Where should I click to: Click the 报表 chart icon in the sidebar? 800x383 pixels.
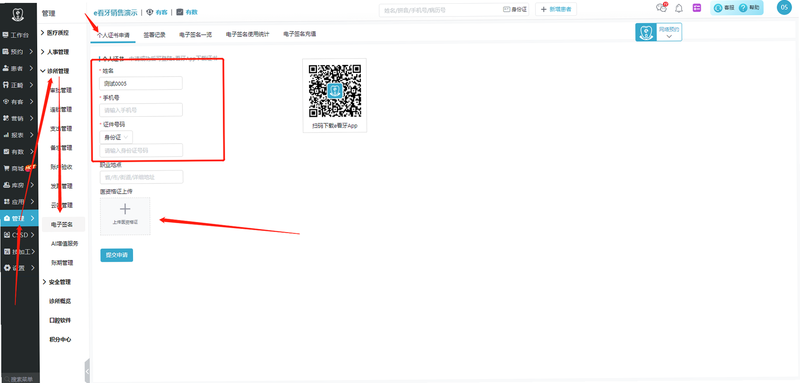coord(6,135)
